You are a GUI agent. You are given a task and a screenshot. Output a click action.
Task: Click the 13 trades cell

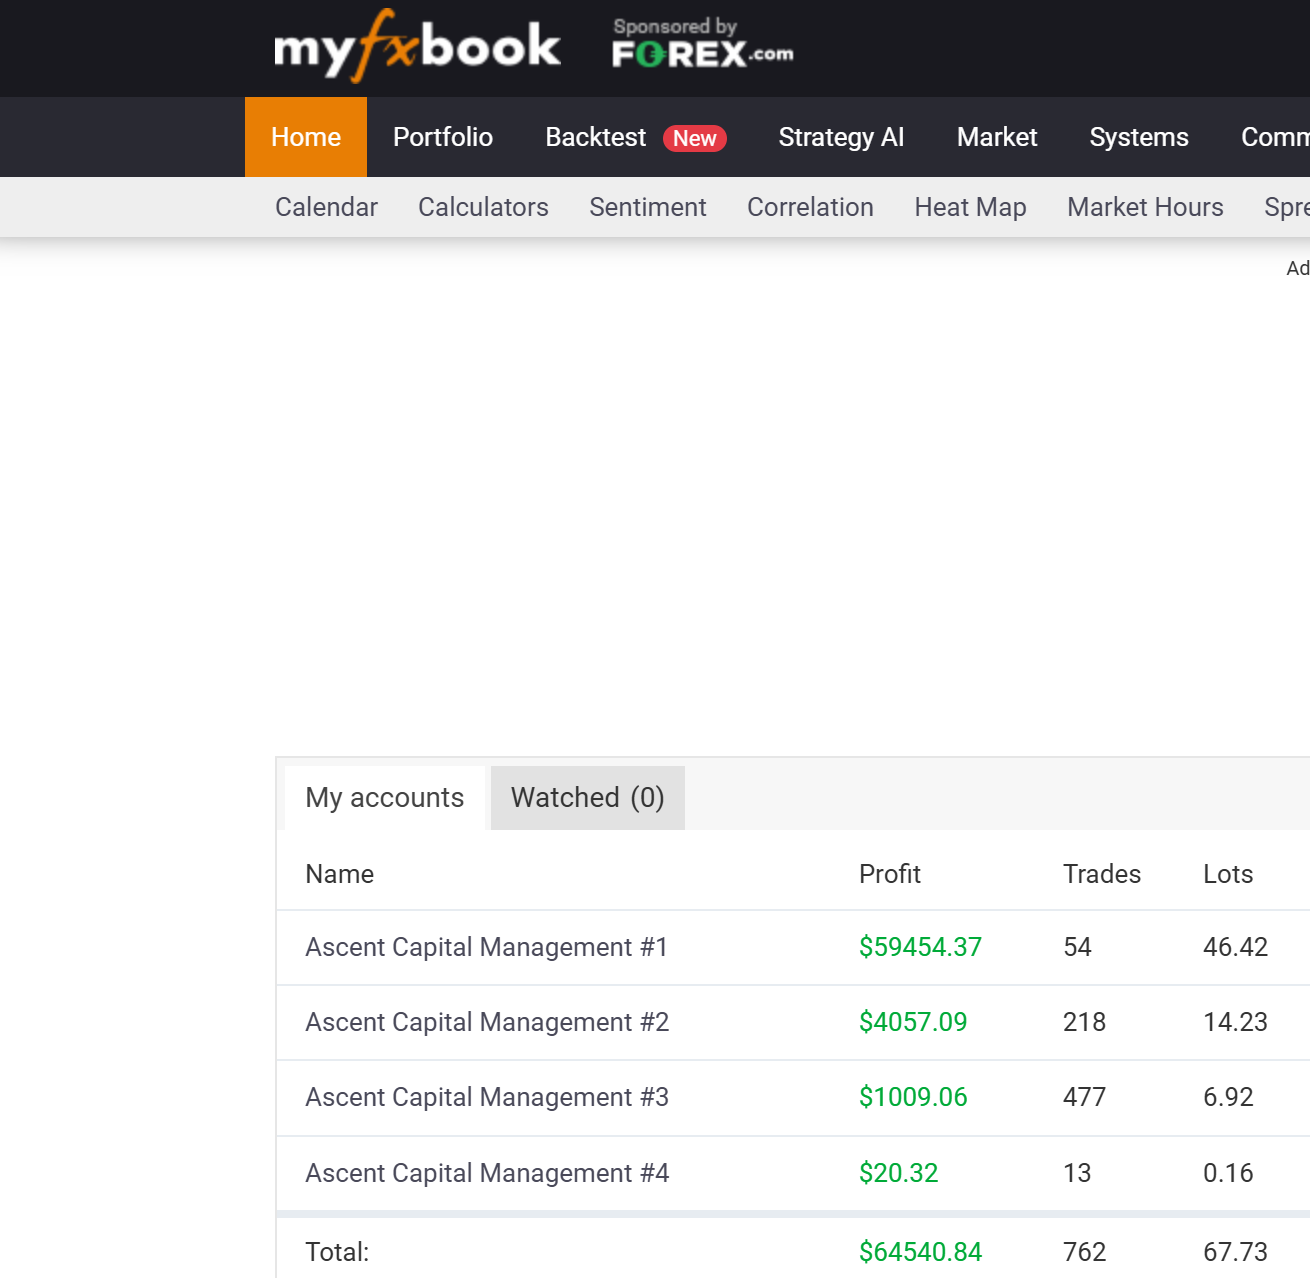1077,1173
